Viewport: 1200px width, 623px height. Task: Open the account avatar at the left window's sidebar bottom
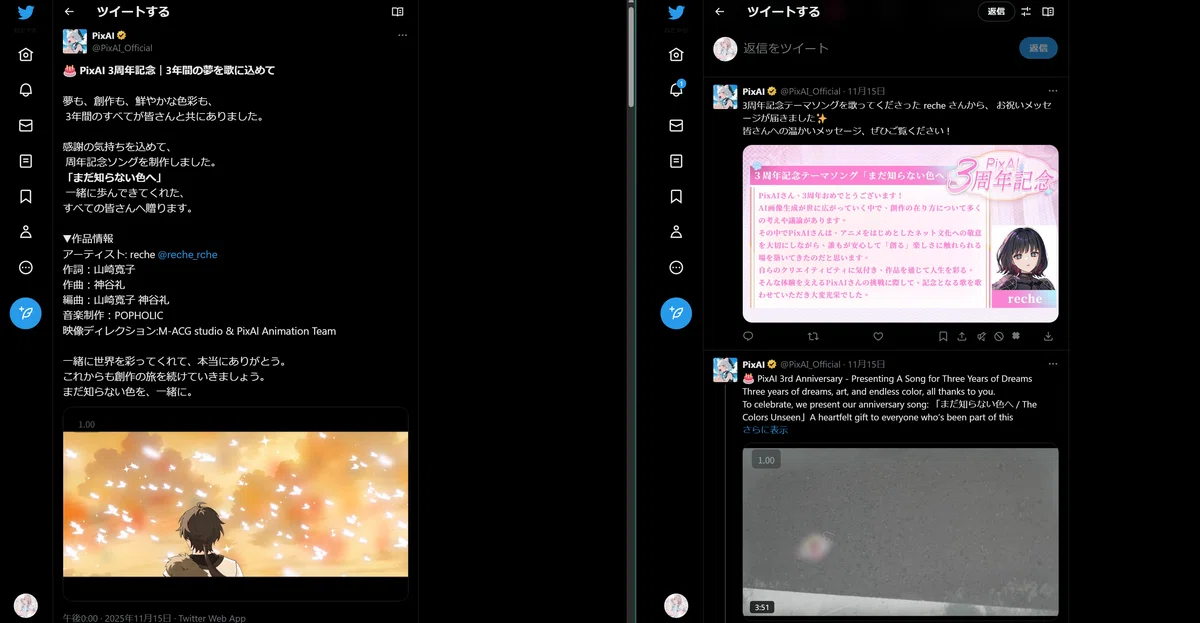[x=26, y=605]
